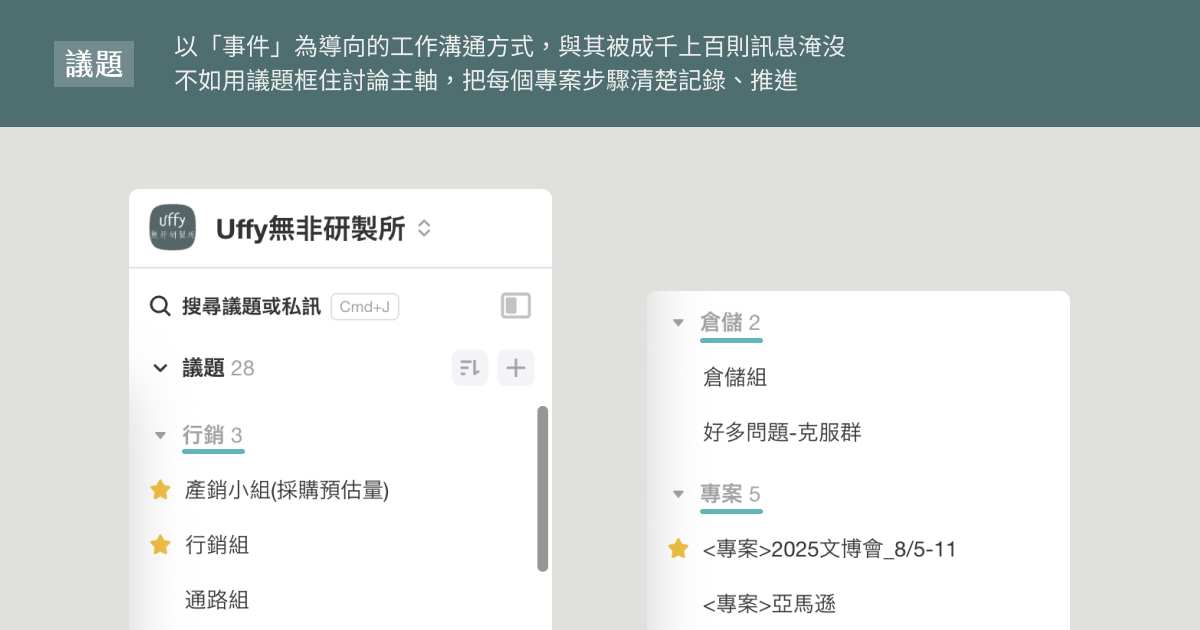Image resolution: width=1200 pixels, height=630 pixels.
Task: Click star icon next to 2025文博會 project
Action: 678,549
